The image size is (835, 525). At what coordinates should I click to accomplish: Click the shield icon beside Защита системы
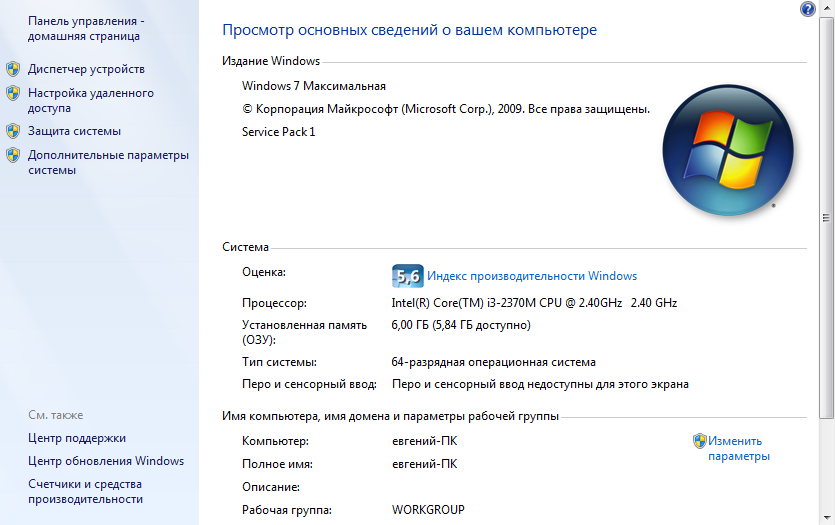pyautogui.click(x=13, y=131)
